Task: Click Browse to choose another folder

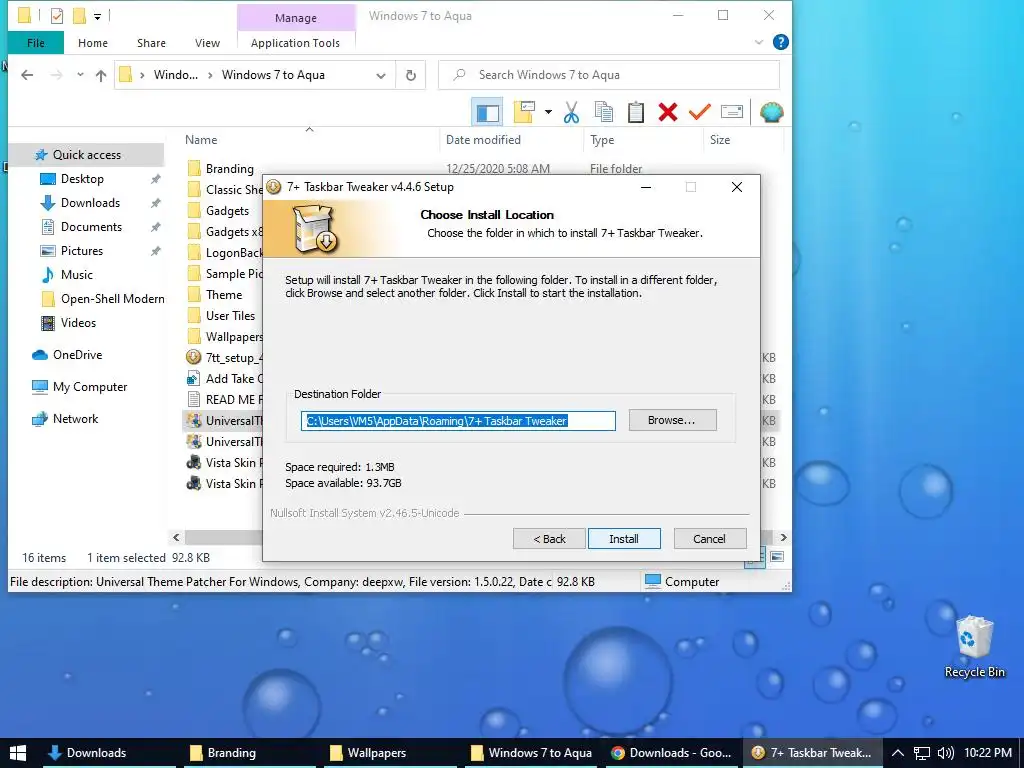Action: (672, 420)
